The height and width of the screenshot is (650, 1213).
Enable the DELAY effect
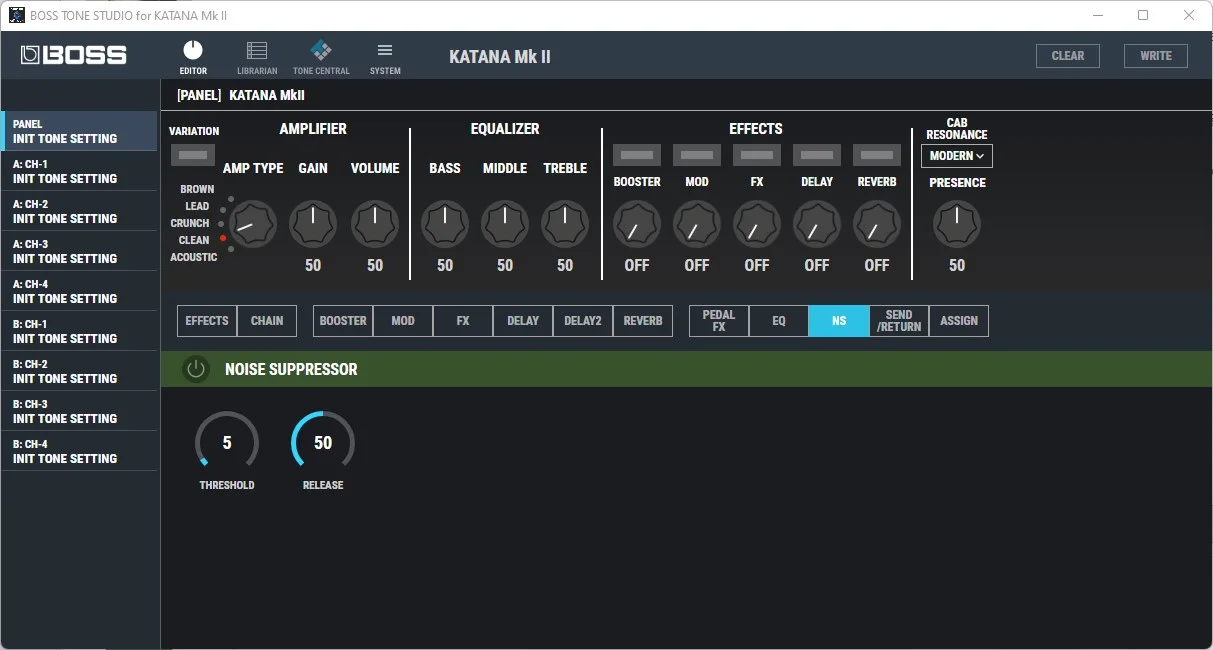tap(816, 154)
